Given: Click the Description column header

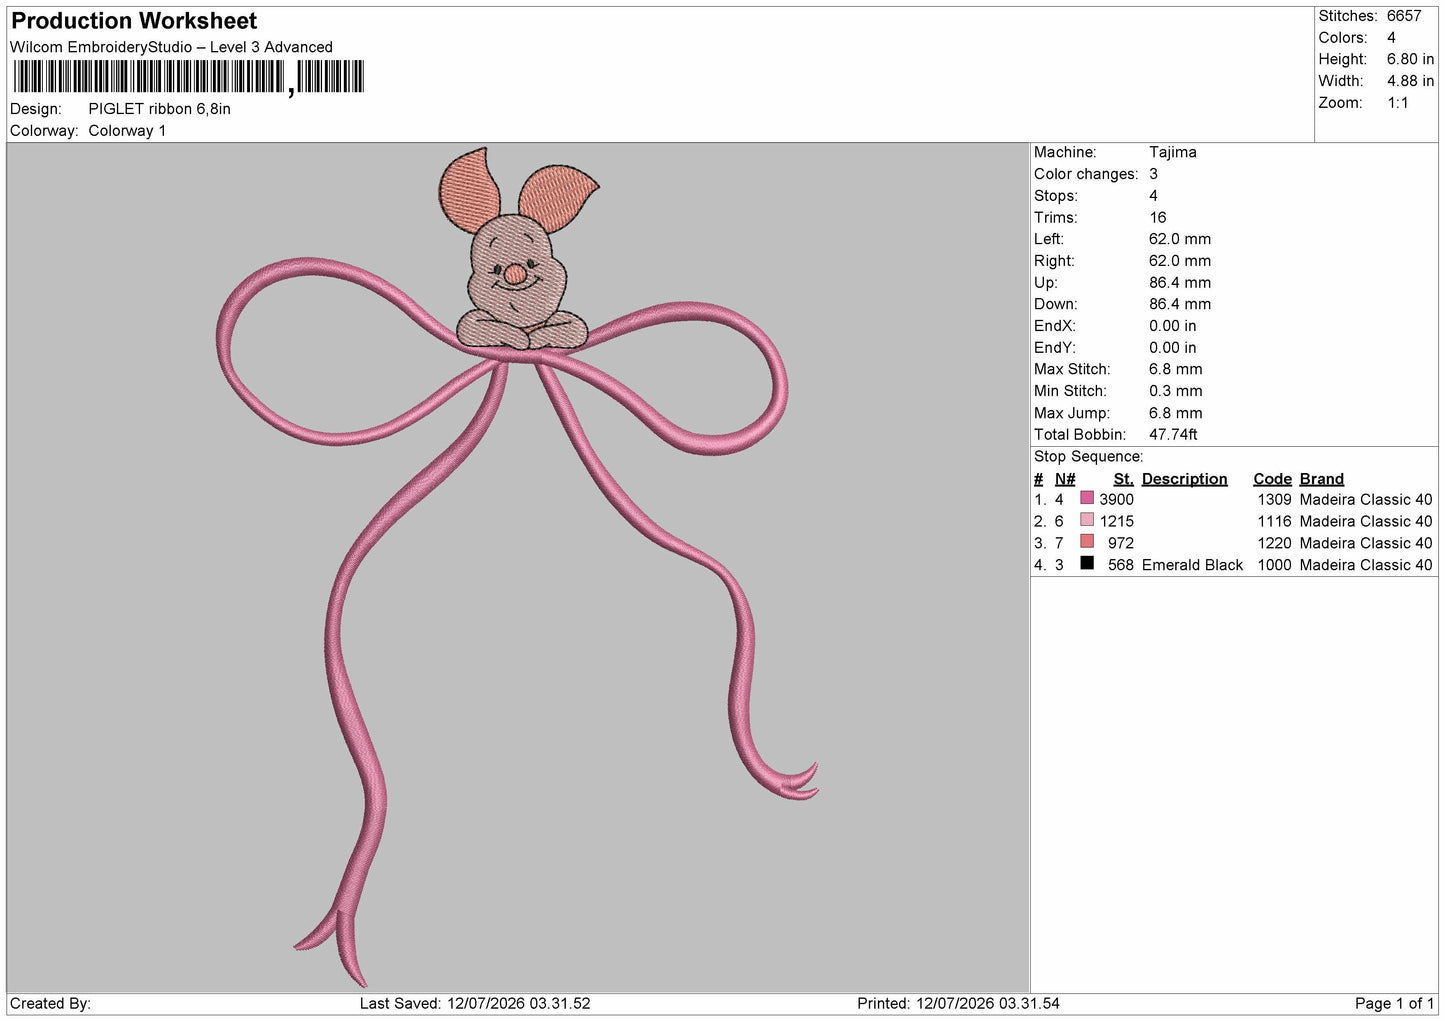Looking at the screenshot, I should pos(1184,479).
